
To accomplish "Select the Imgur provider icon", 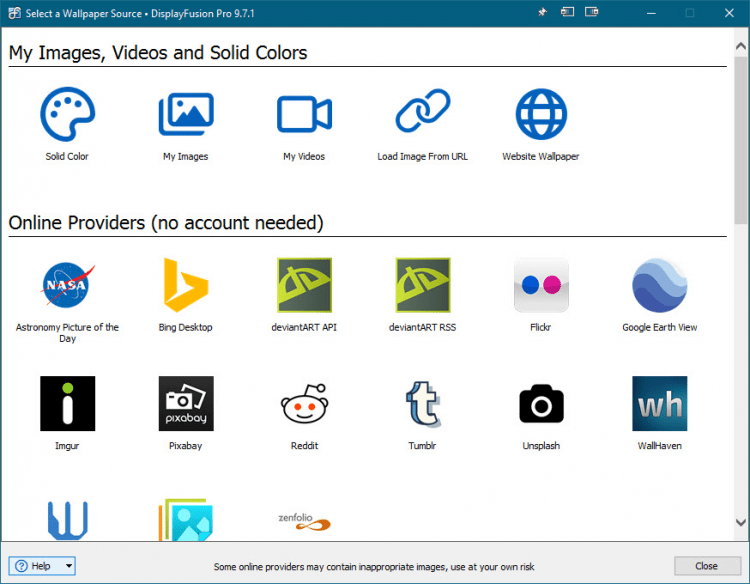I will click(67, 404).
